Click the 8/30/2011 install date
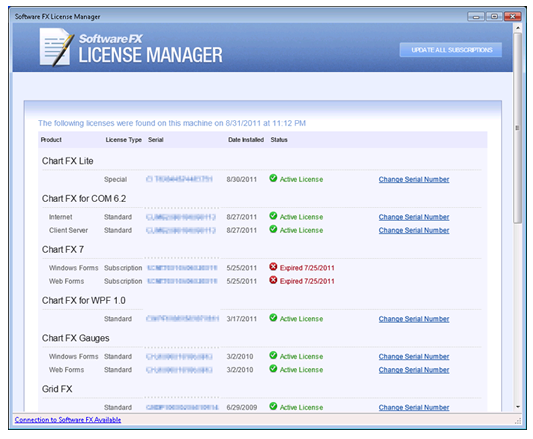The width and height of the screenshot is (533, 439). [x=242, y=180]
